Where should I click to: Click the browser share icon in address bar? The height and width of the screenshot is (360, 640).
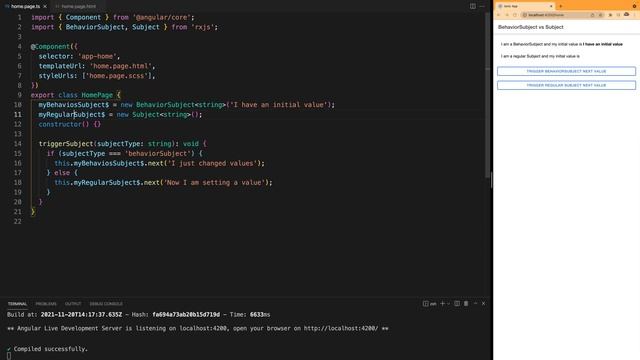(592, 15)
